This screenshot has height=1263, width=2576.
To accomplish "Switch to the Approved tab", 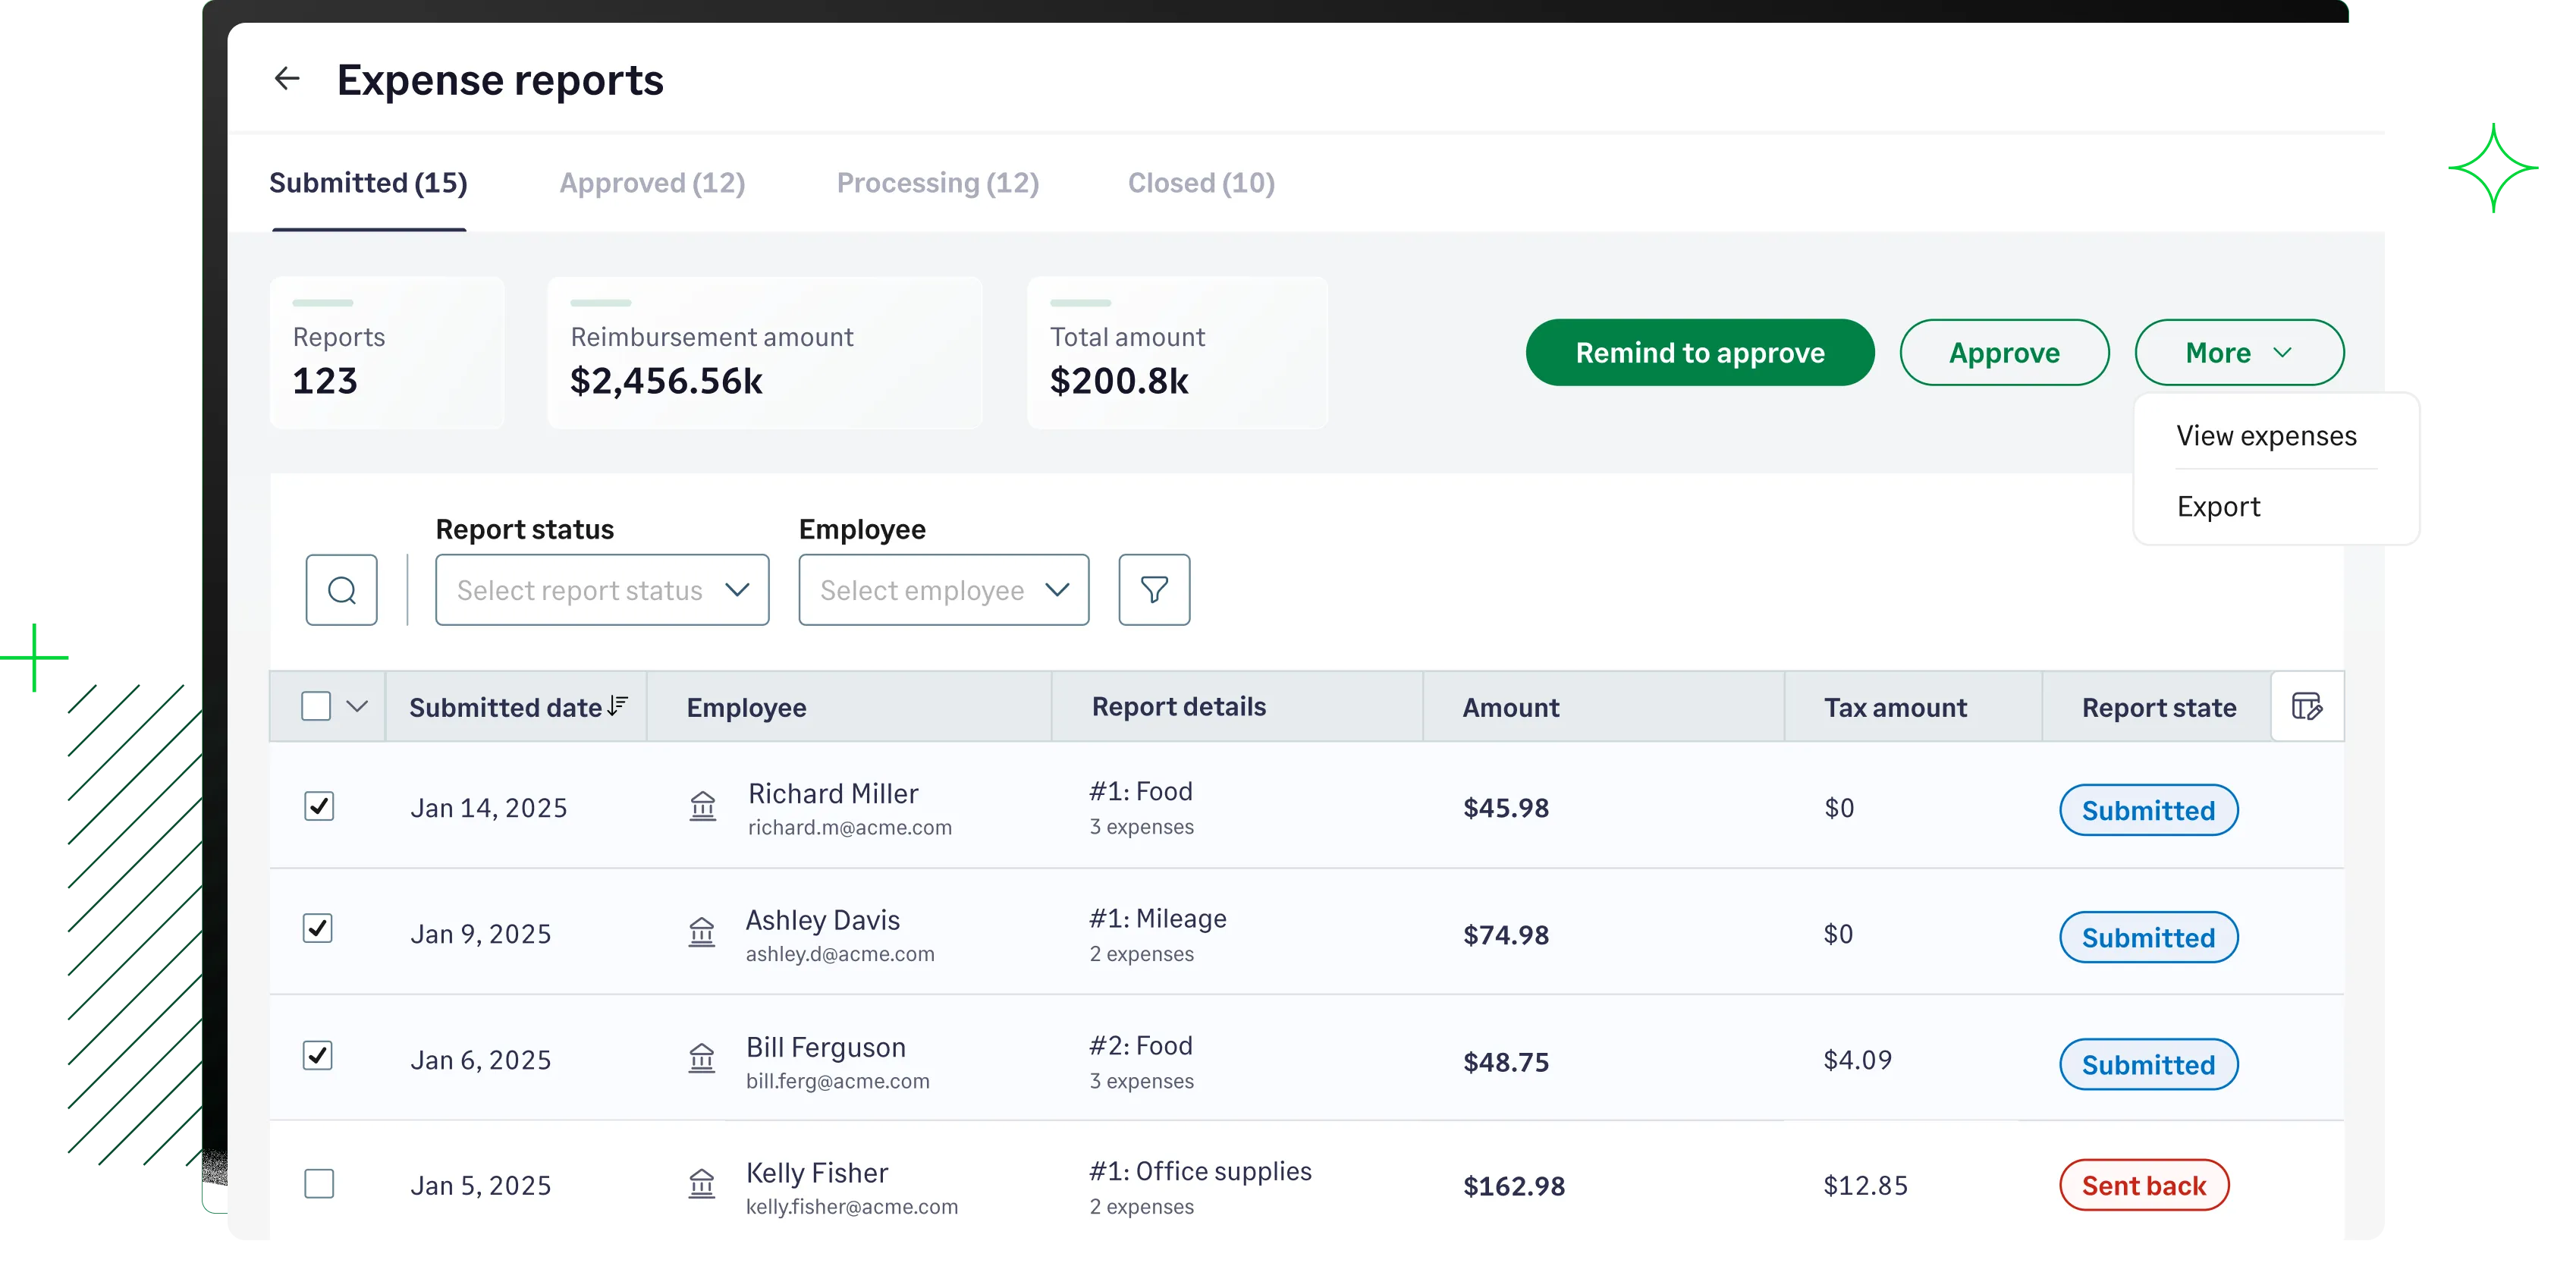I will pos(652,182).
